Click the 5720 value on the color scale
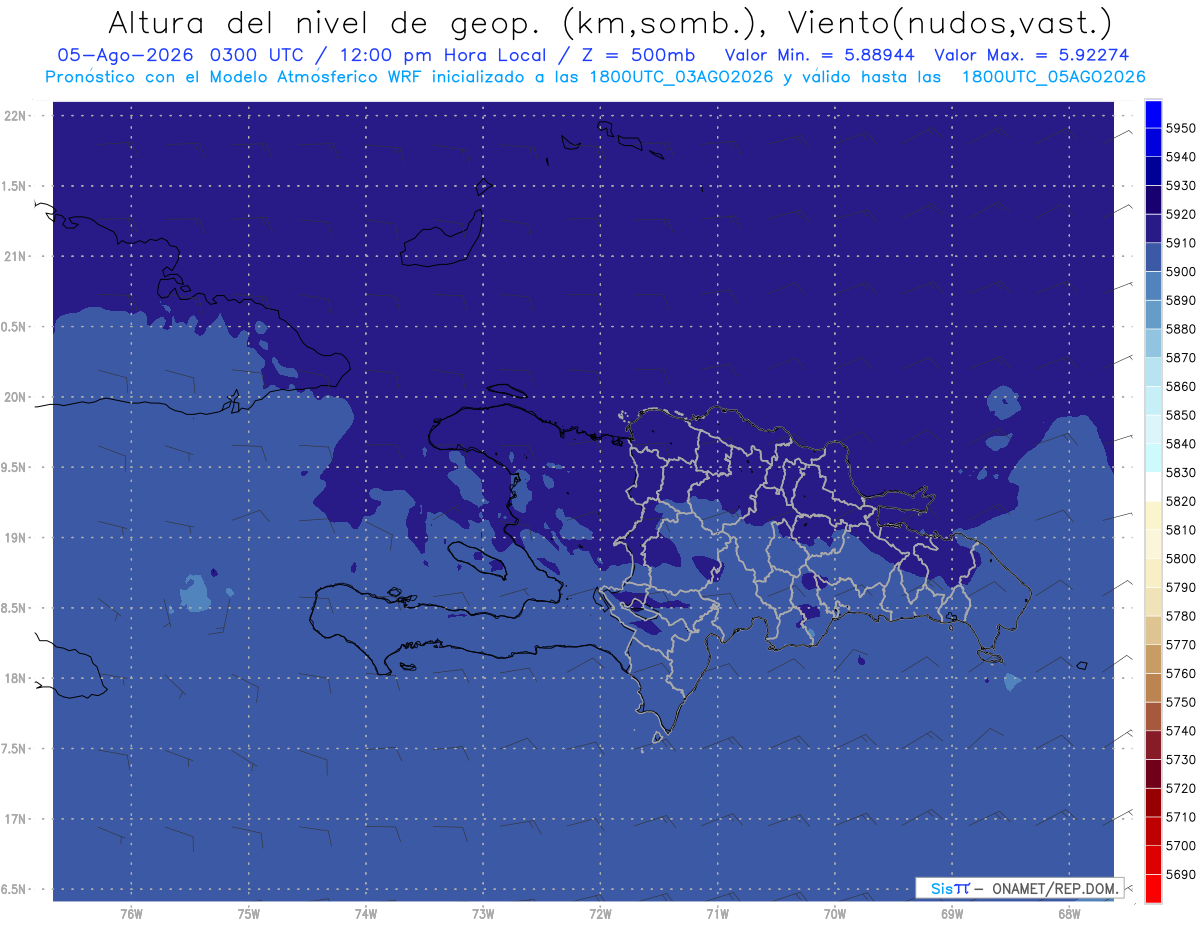 (x=1181, y=788)
